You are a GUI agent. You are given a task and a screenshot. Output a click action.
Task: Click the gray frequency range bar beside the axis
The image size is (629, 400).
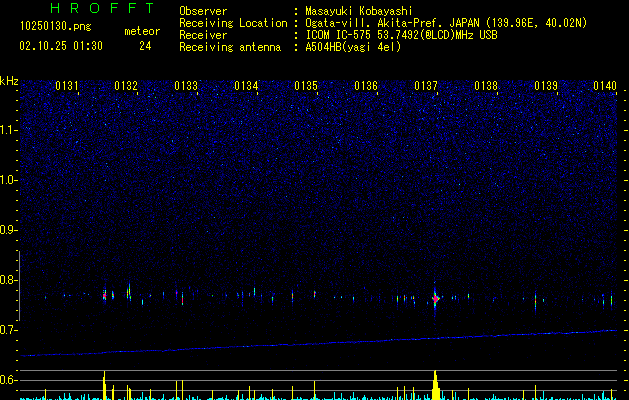click(19, 286)
